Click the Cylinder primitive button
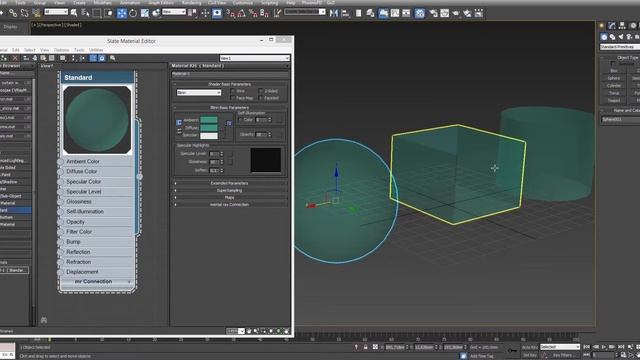 click(614, 86)
